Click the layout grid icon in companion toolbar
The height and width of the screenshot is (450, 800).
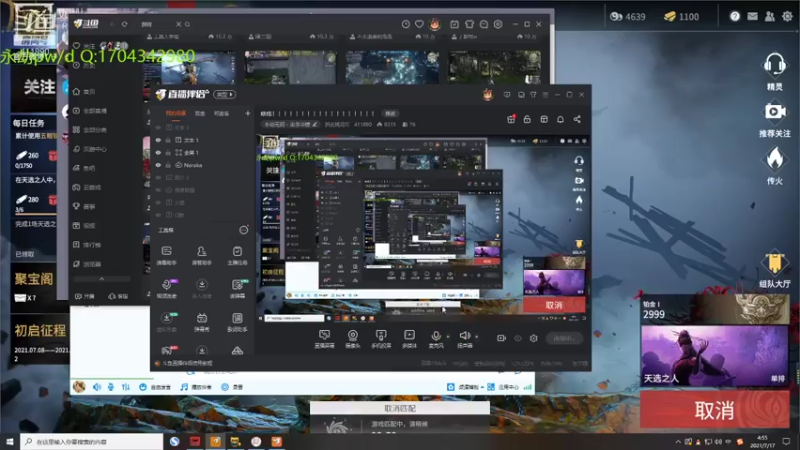[544, 119]
